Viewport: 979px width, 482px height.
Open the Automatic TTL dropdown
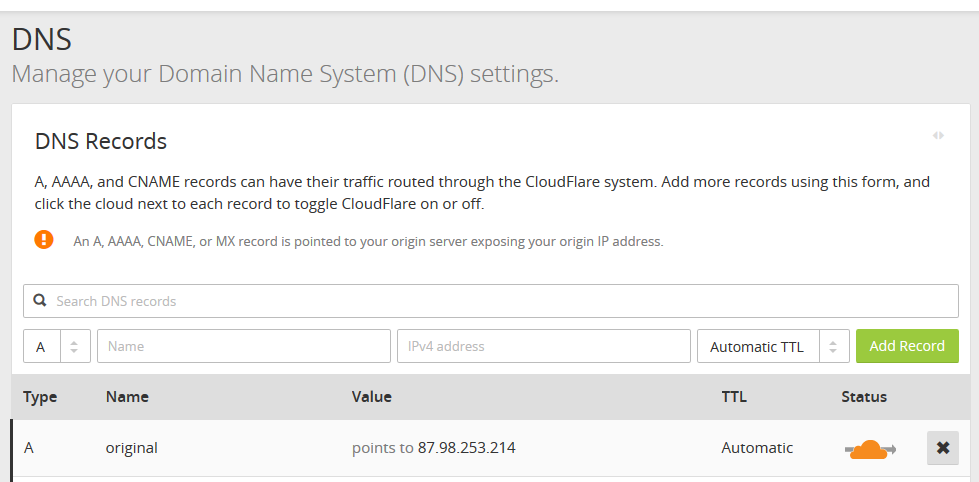(x=757, y=347)
